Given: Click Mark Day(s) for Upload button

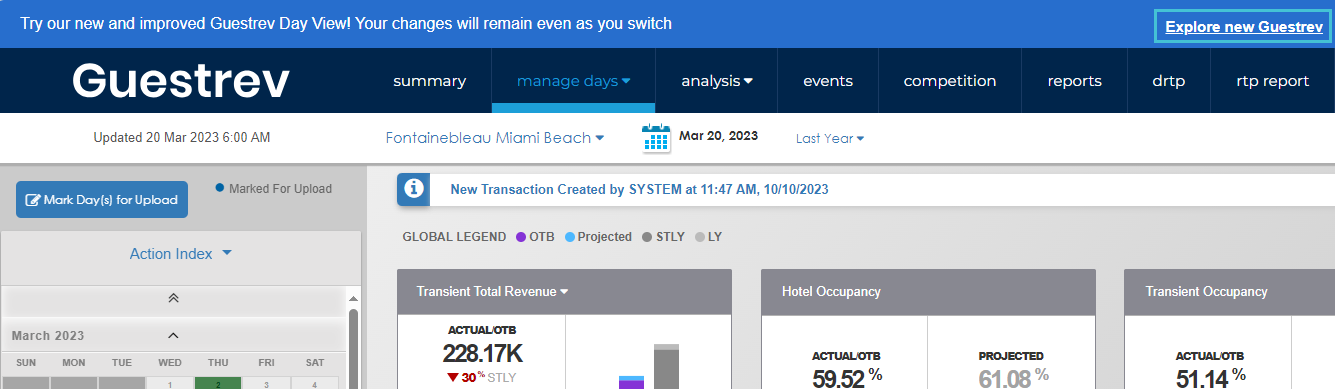Looking at the screenshot, I should 102,200.
